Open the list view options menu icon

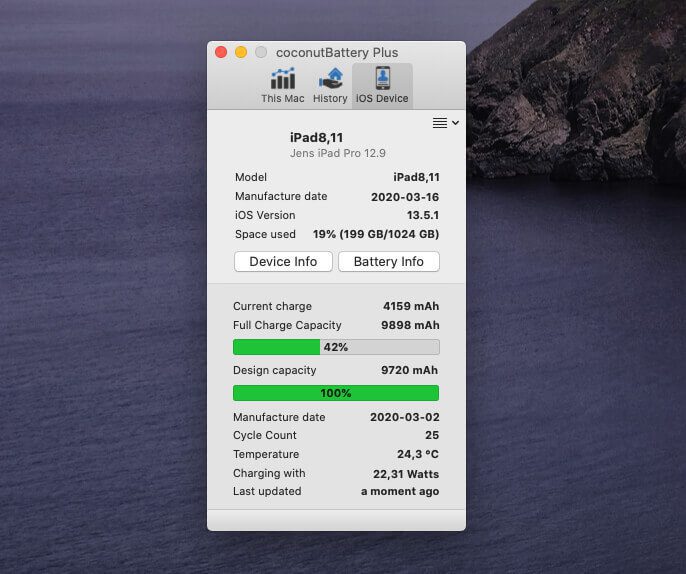(445, 123)
